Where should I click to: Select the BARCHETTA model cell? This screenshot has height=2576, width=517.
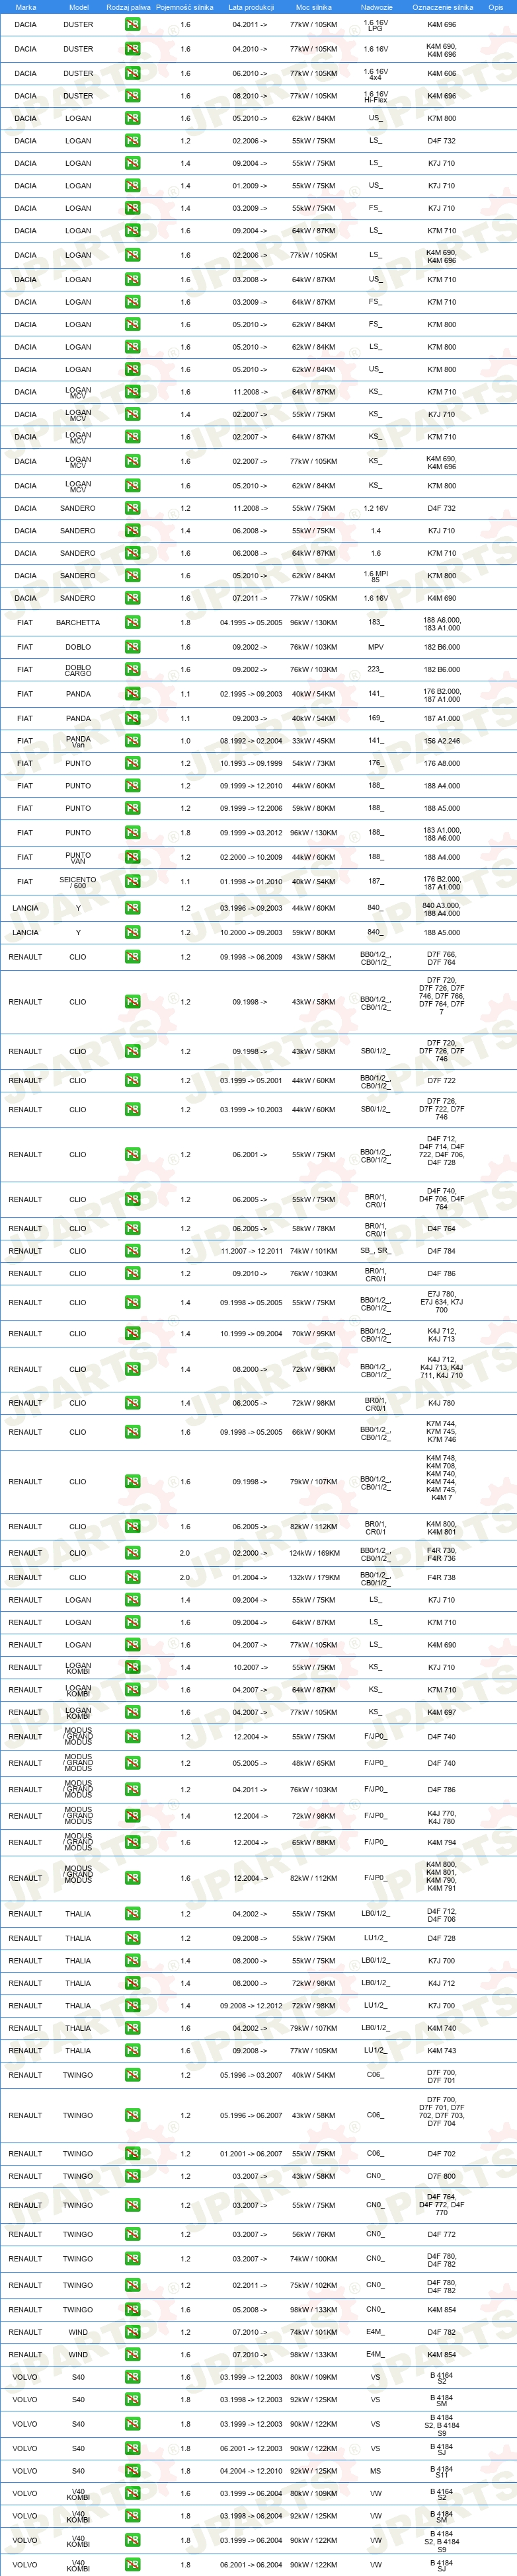point(78,622)
